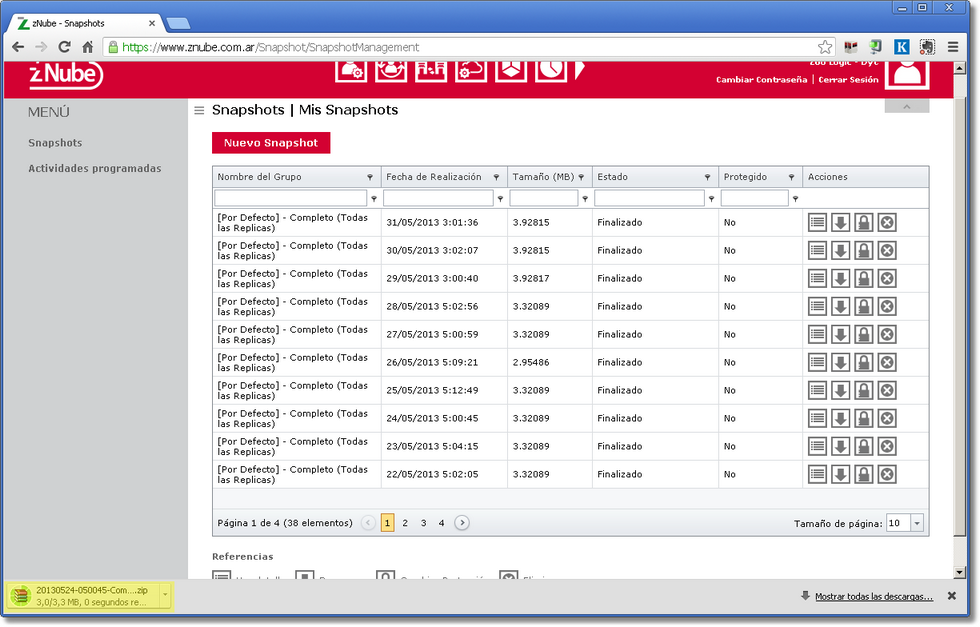Screen dimensions: 980x627
Task: Go to page 3 of results
Action: click(423, 523)
